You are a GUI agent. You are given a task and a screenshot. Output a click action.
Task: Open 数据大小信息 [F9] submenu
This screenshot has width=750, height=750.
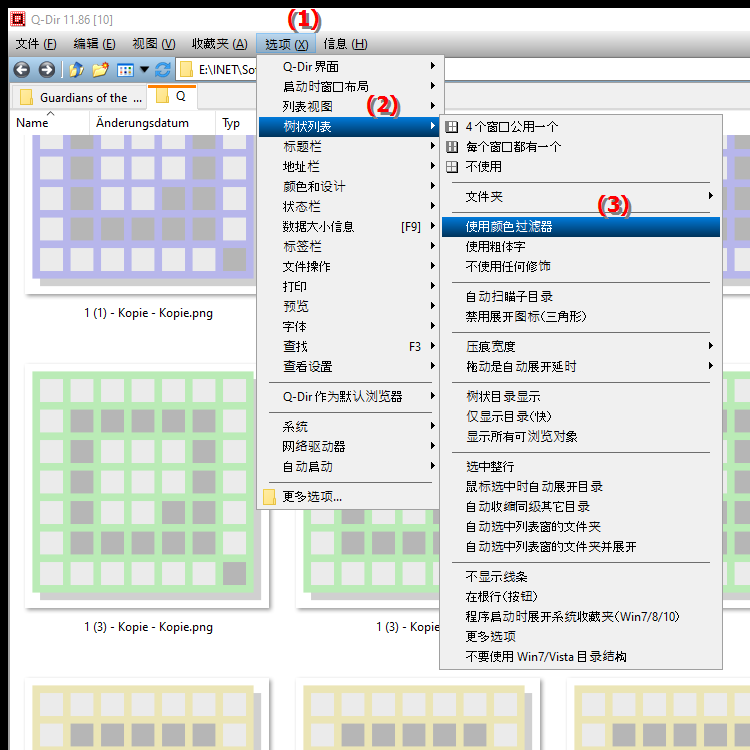click(349, 226)
